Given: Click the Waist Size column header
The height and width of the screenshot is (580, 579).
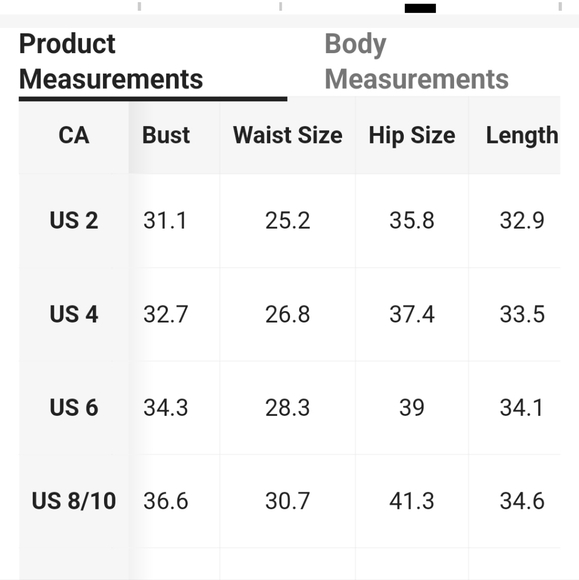Looking at the screenshot, I should [287, 135].
